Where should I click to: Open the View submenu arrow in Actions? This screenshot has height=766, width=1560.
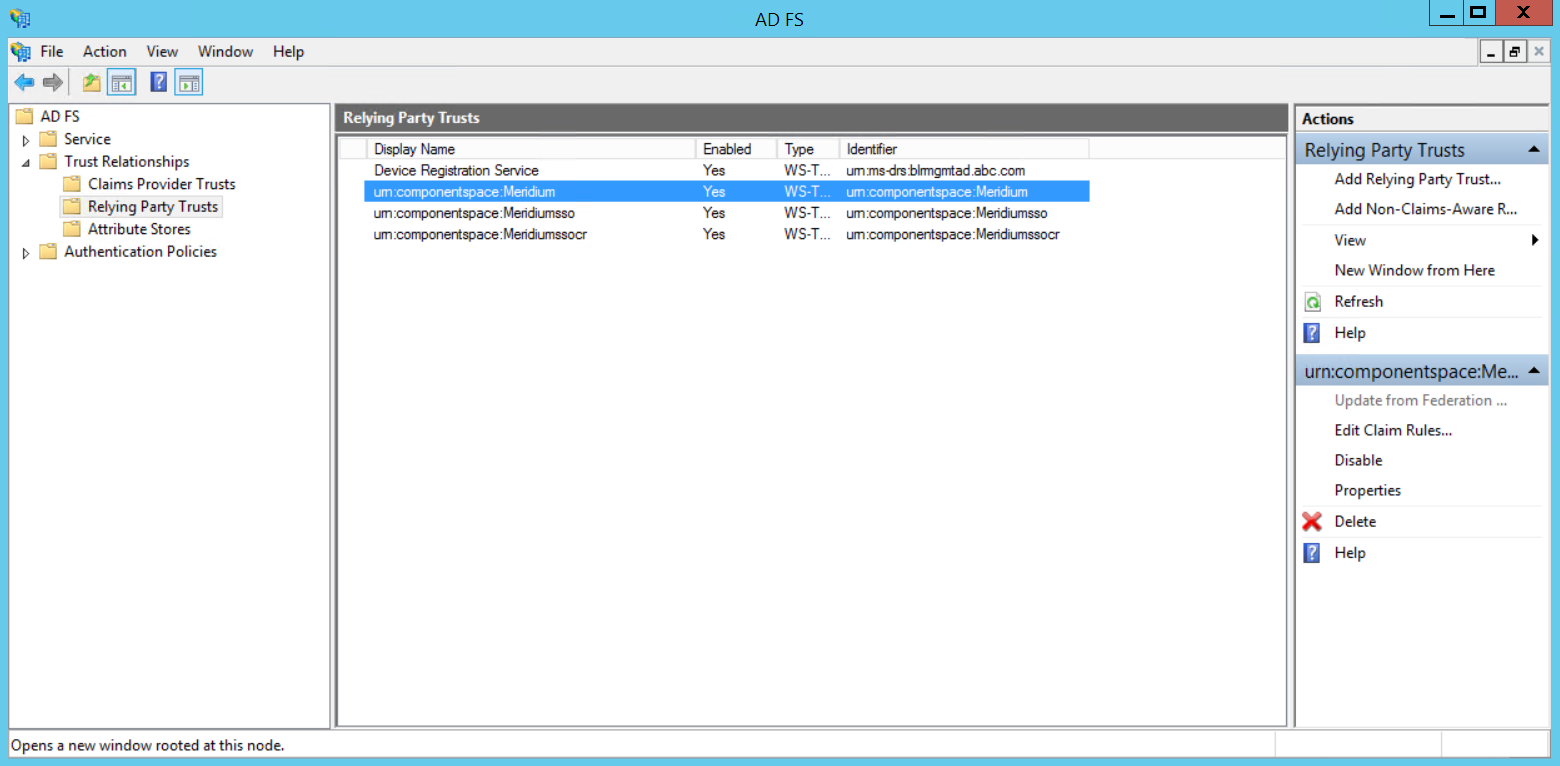tap(1535, 240)
